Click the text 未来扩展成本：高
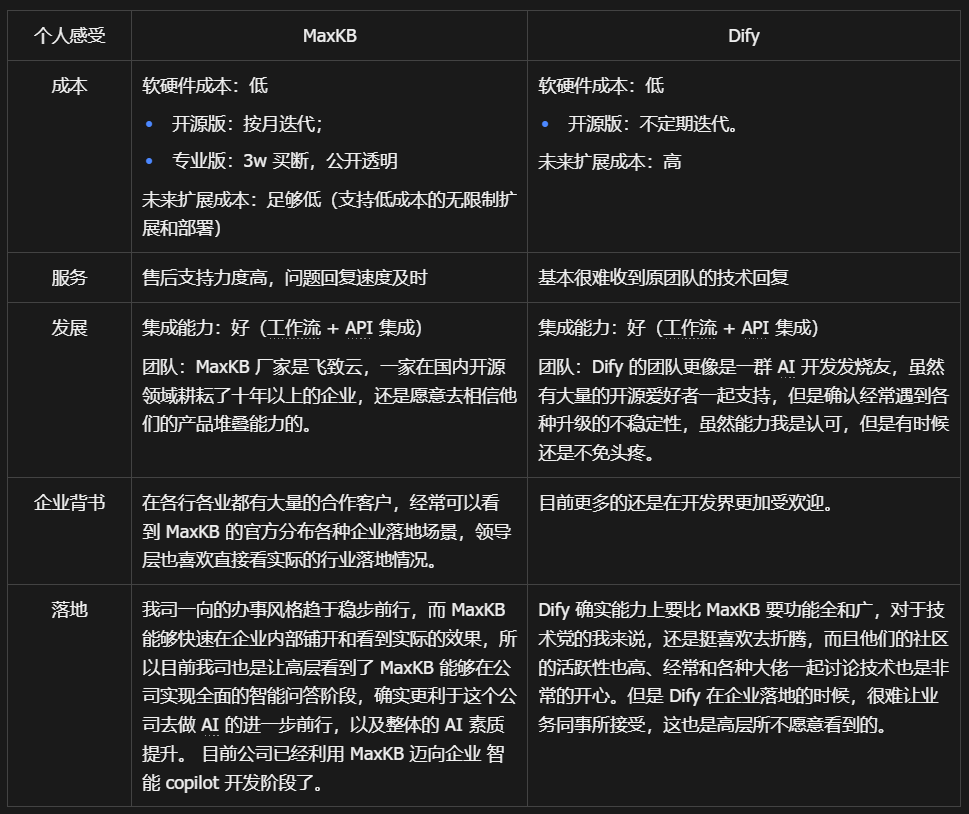Image resolution: width=969 pixels, height=814 pixels. pos(610,162)
